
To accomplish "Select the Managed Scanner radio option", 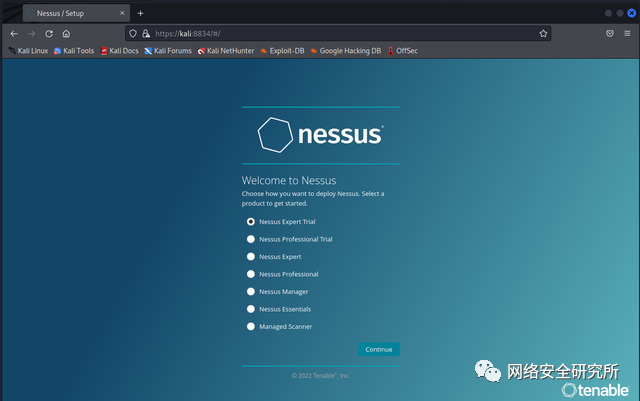I will 251,326.
